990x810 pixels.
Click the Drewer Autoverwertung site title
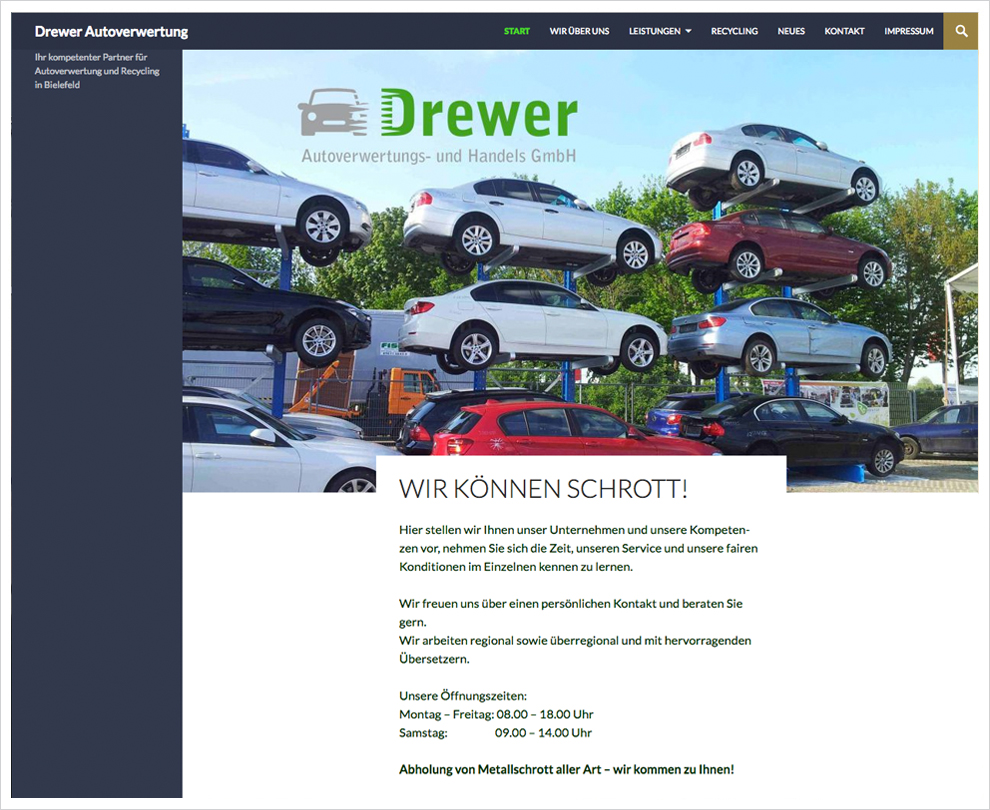coord(111,31)
